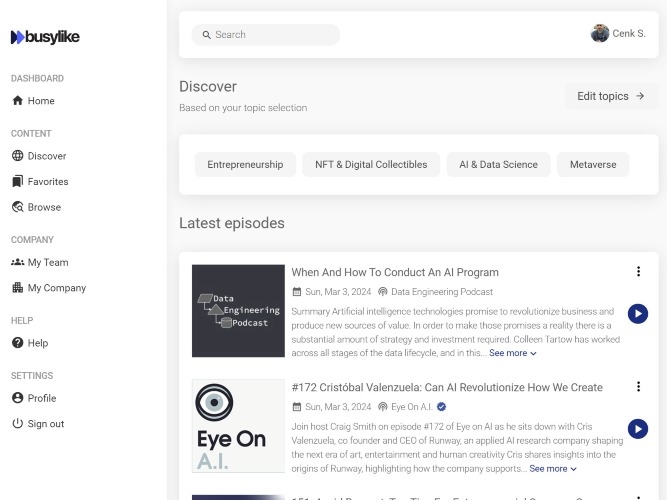667x500 pixels.
Task: Click Eye On A.I. show name
Action: (412, 407)
